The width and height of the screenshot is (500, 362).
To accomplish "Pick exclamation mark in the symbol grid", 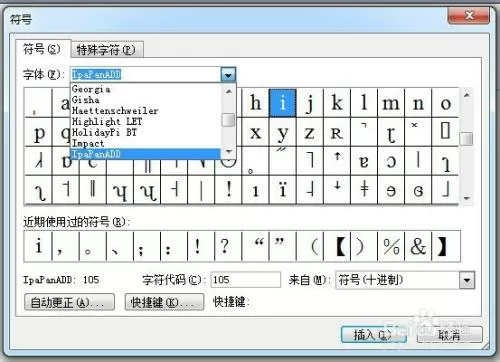I will 228,190.
